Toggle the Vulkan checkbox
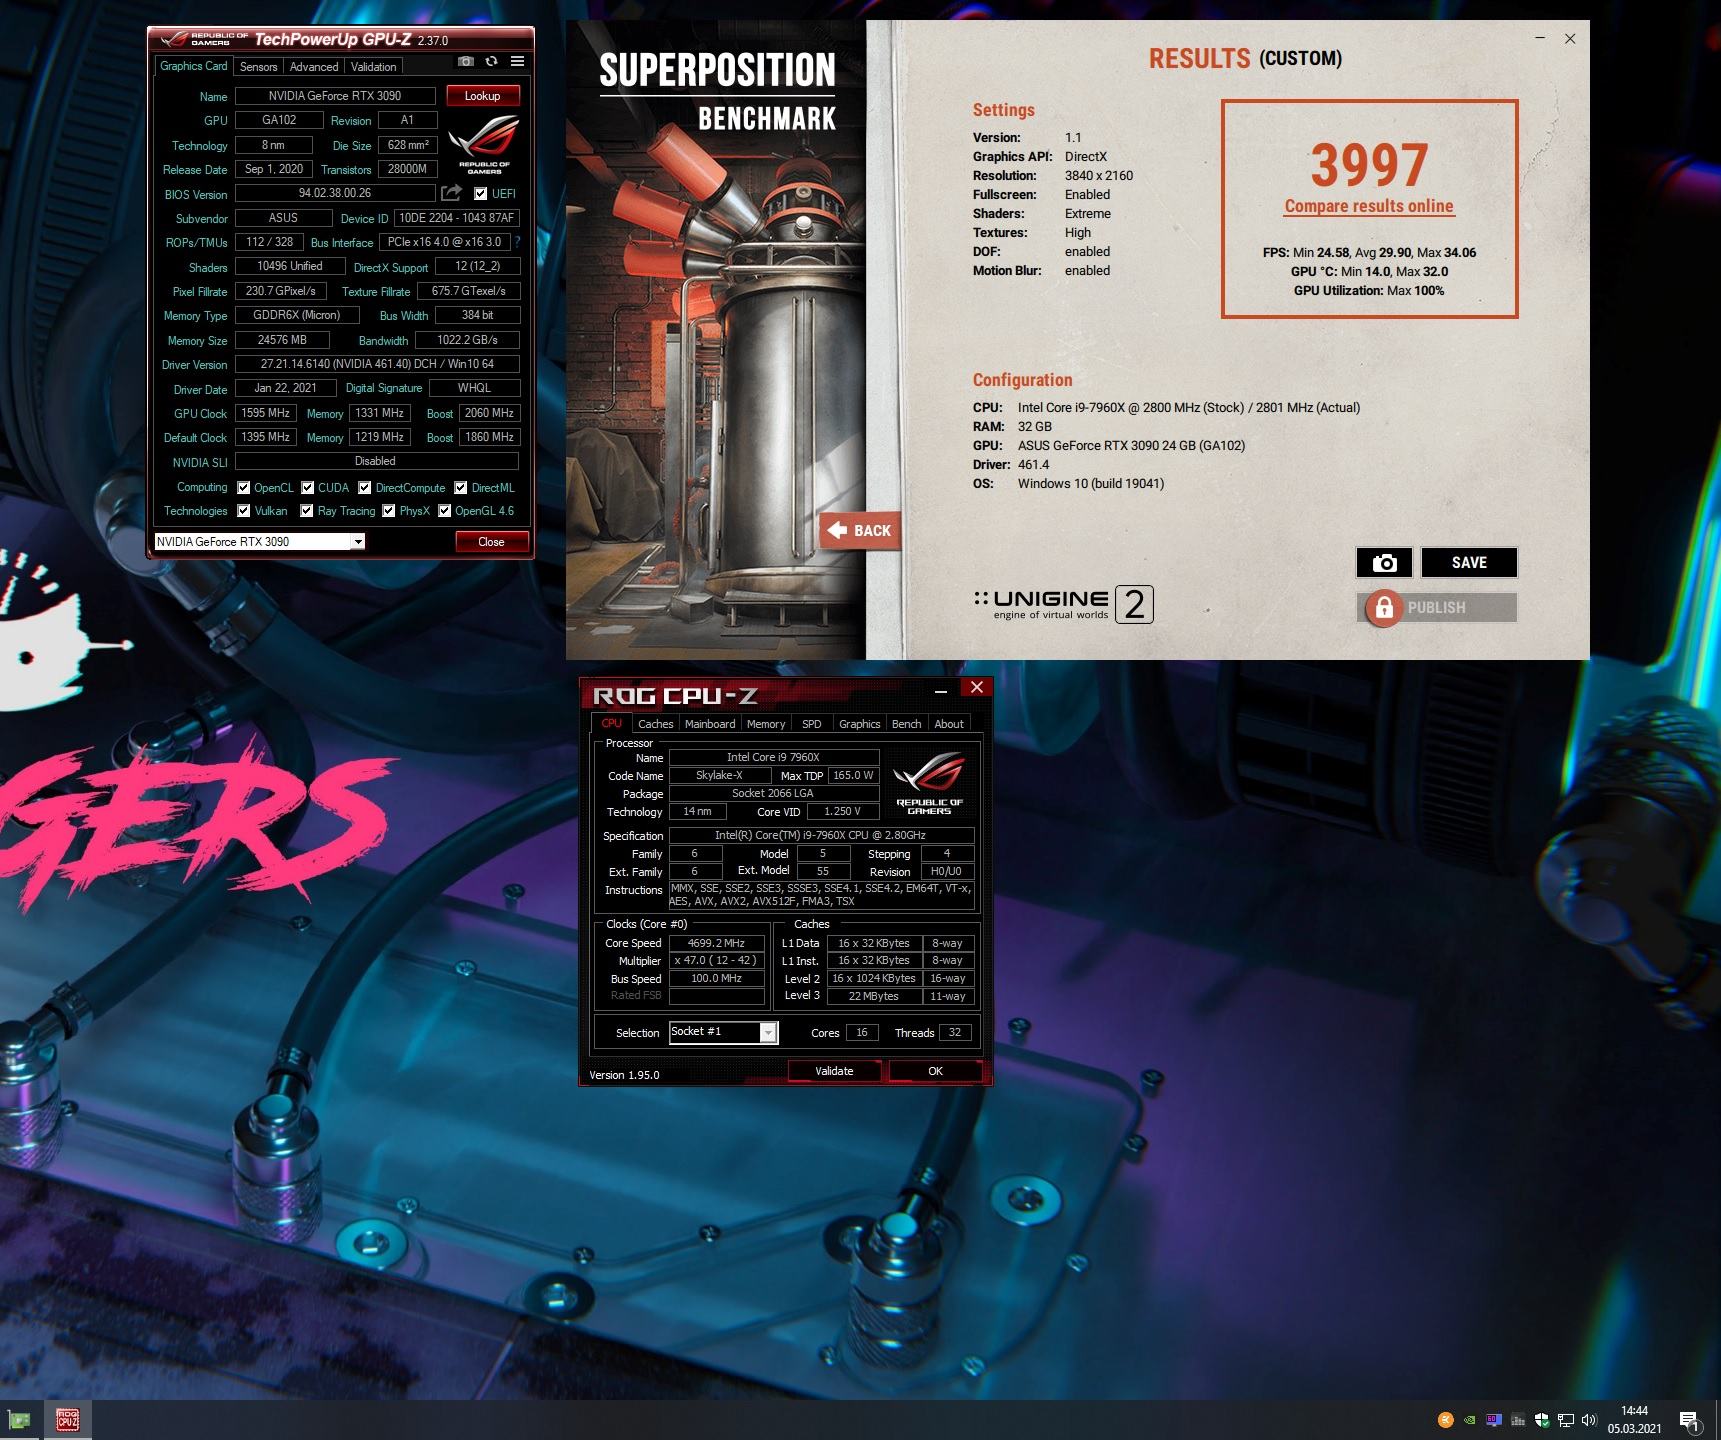 [244, 511]
